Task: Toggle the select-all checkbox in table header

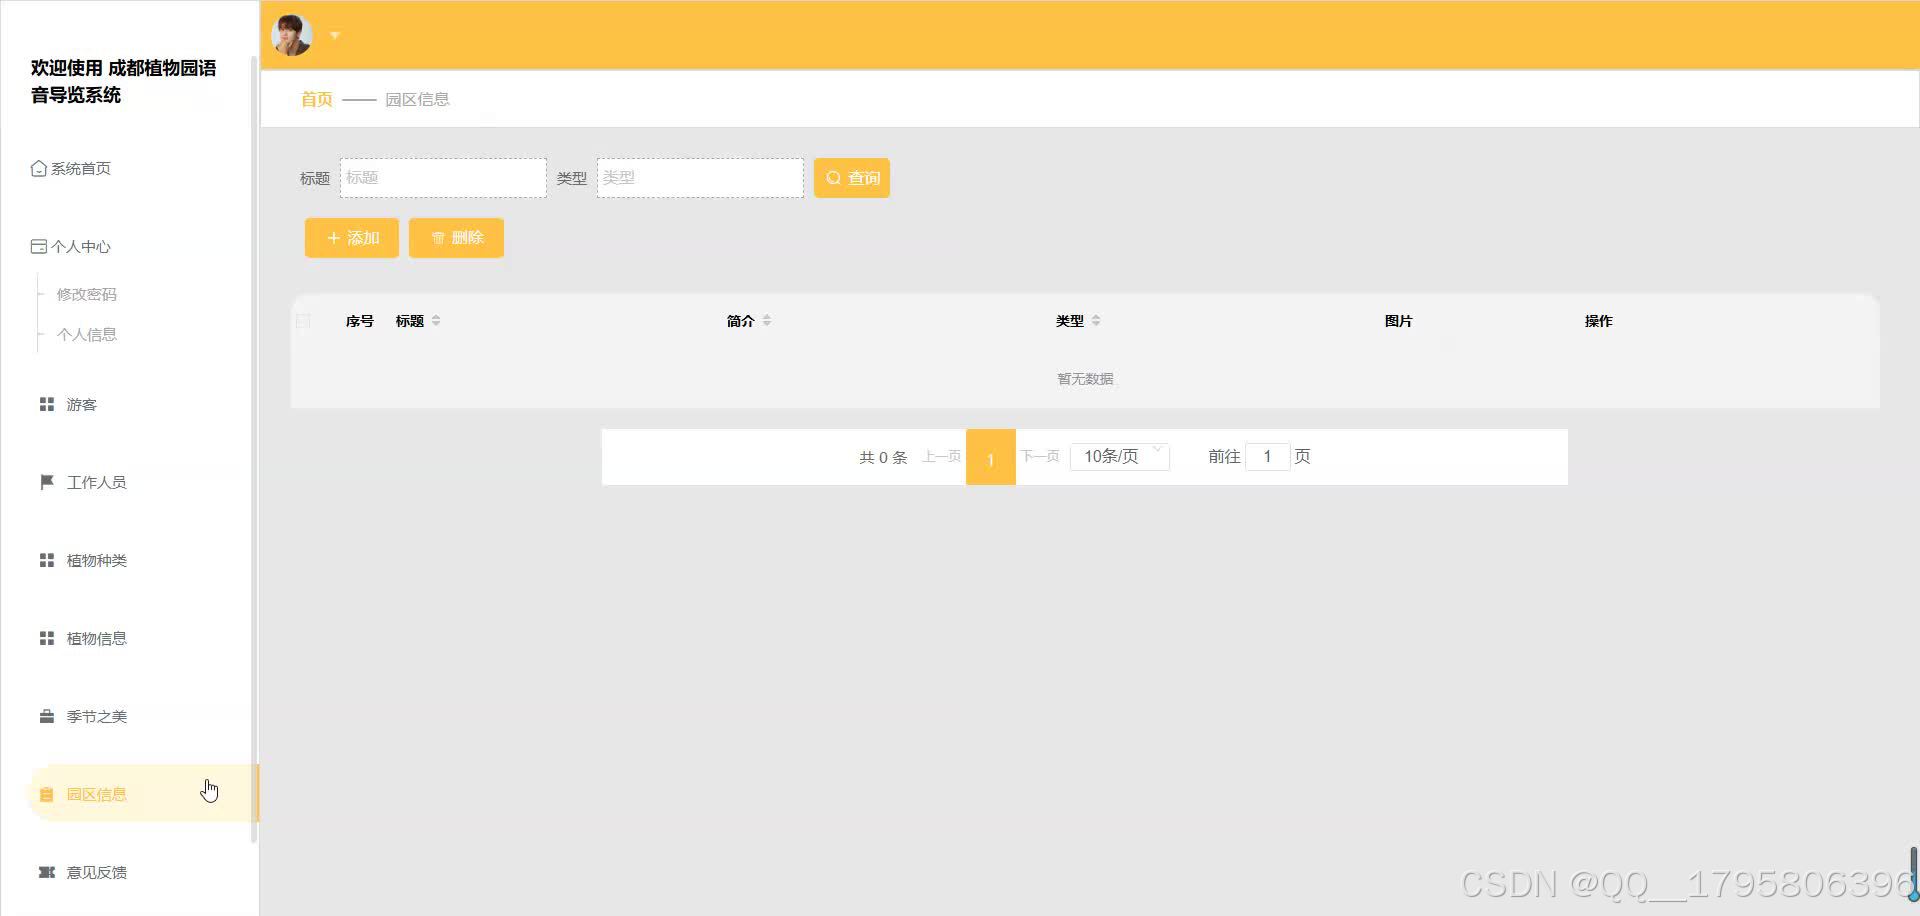Action: coord(304,321)
